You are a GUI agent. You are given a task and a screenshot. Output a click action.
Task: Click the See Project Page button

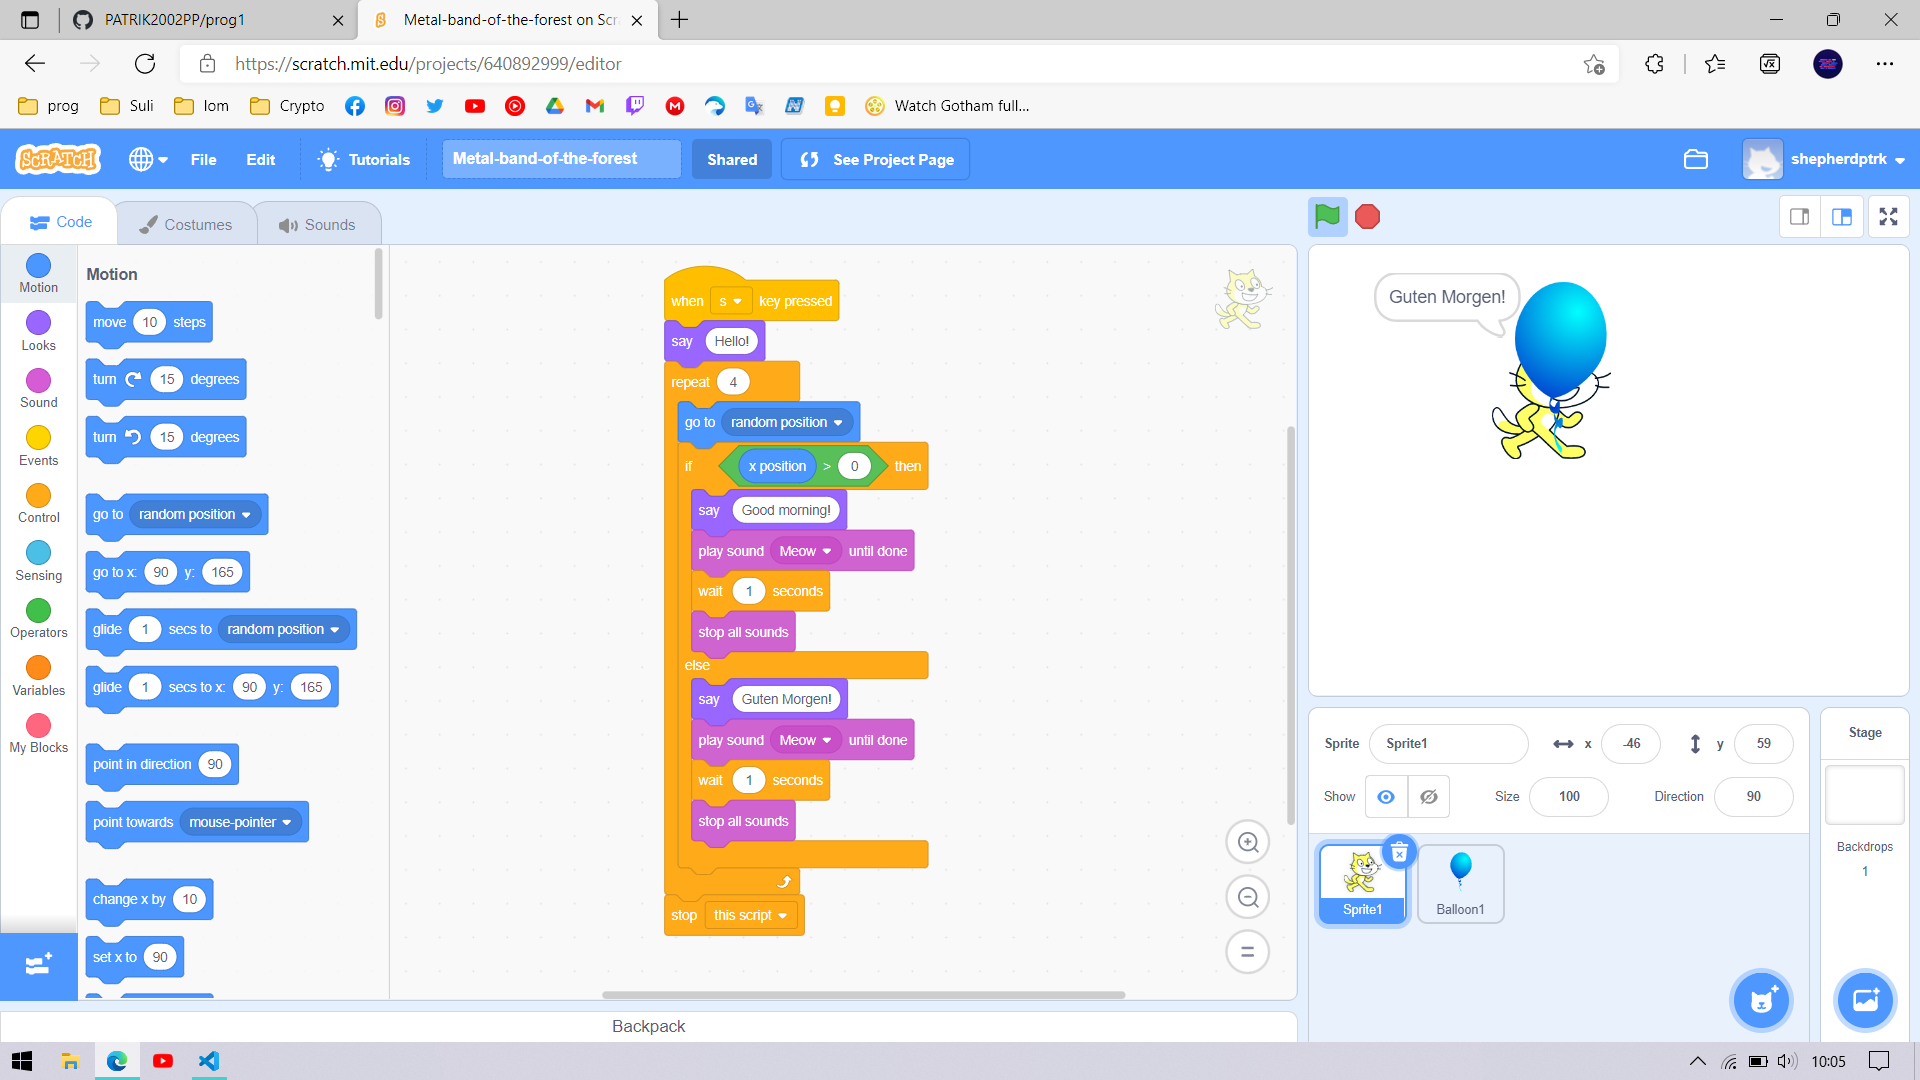pos(876,159)
